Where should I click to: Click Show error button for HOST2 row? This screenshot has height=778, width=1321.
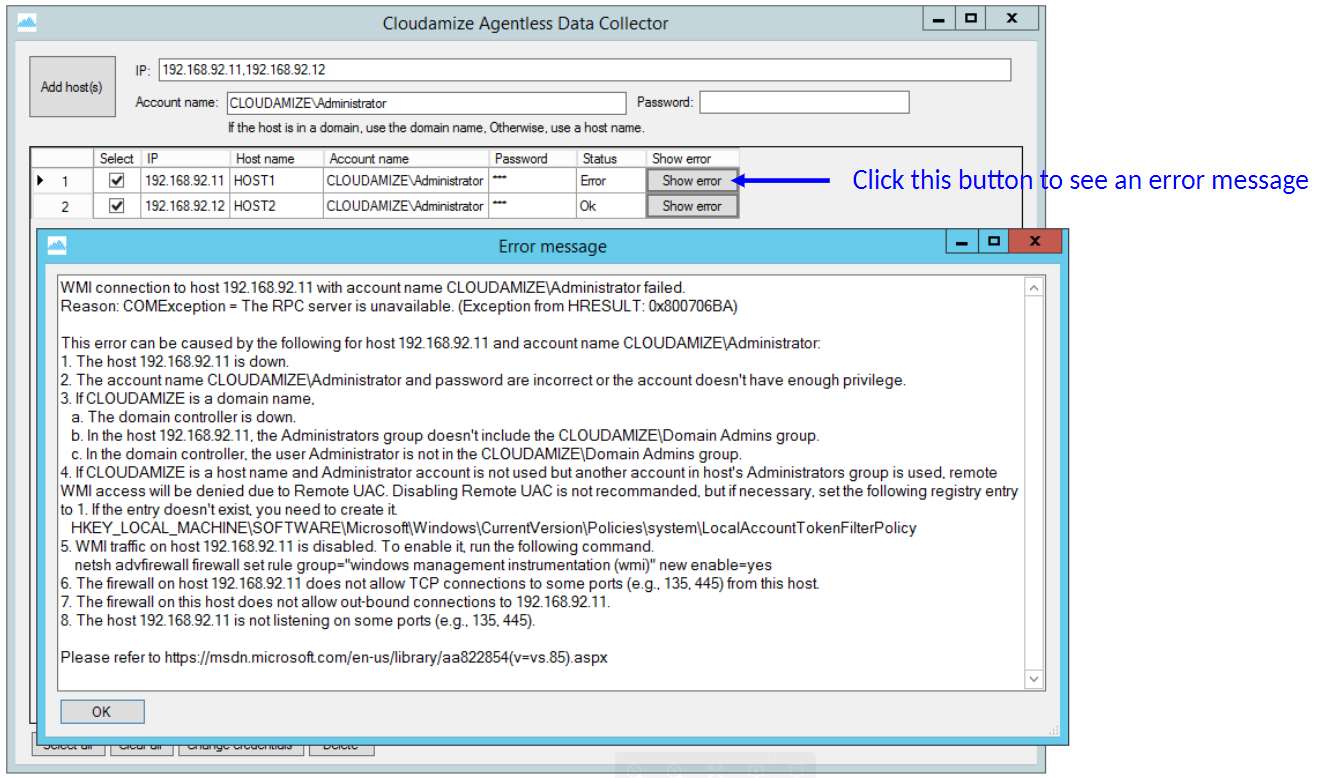point(692,206)
